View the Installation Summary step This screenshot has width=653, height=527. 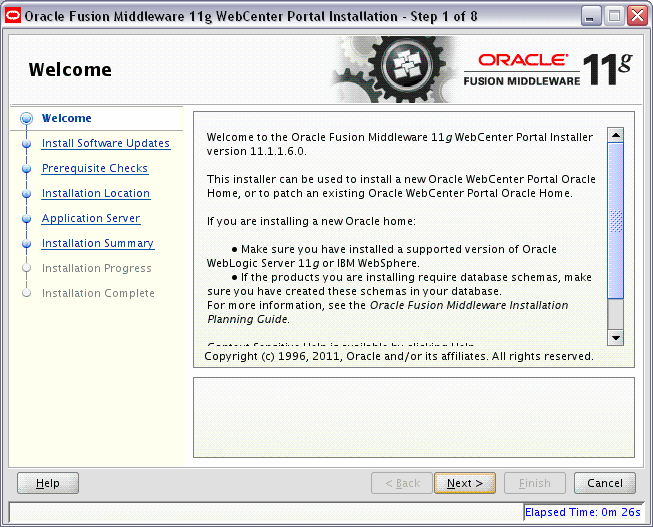point(98,243)
